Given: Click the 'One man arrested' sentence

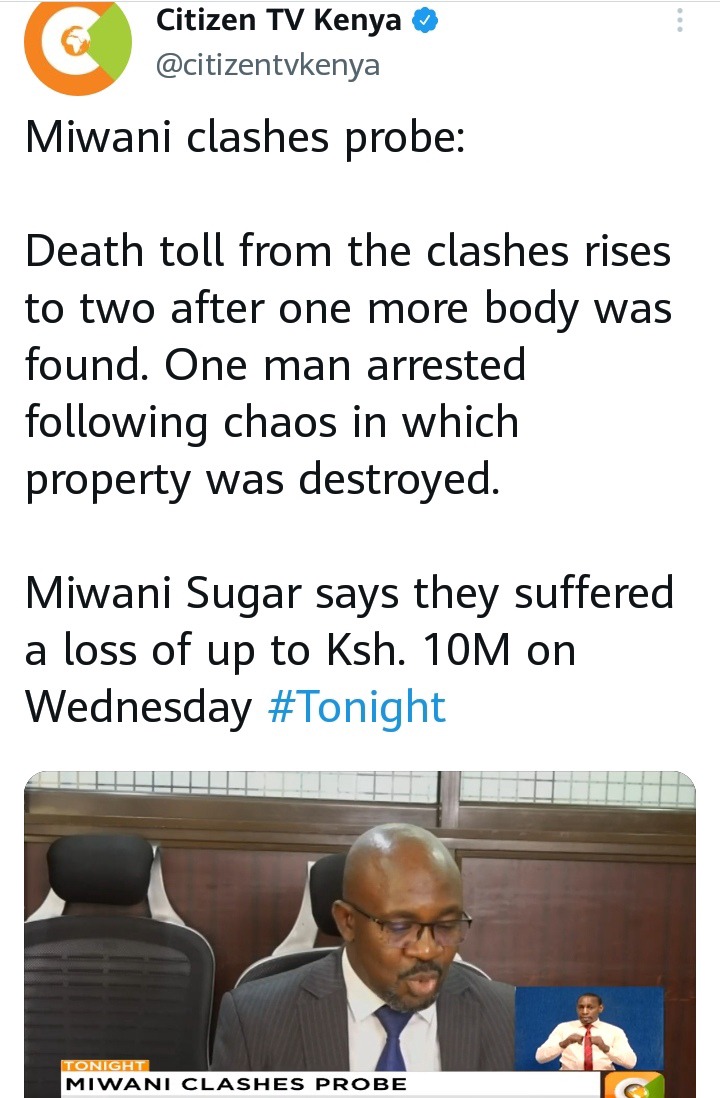Looking at the screenshot, I should [x=345, y=365].
